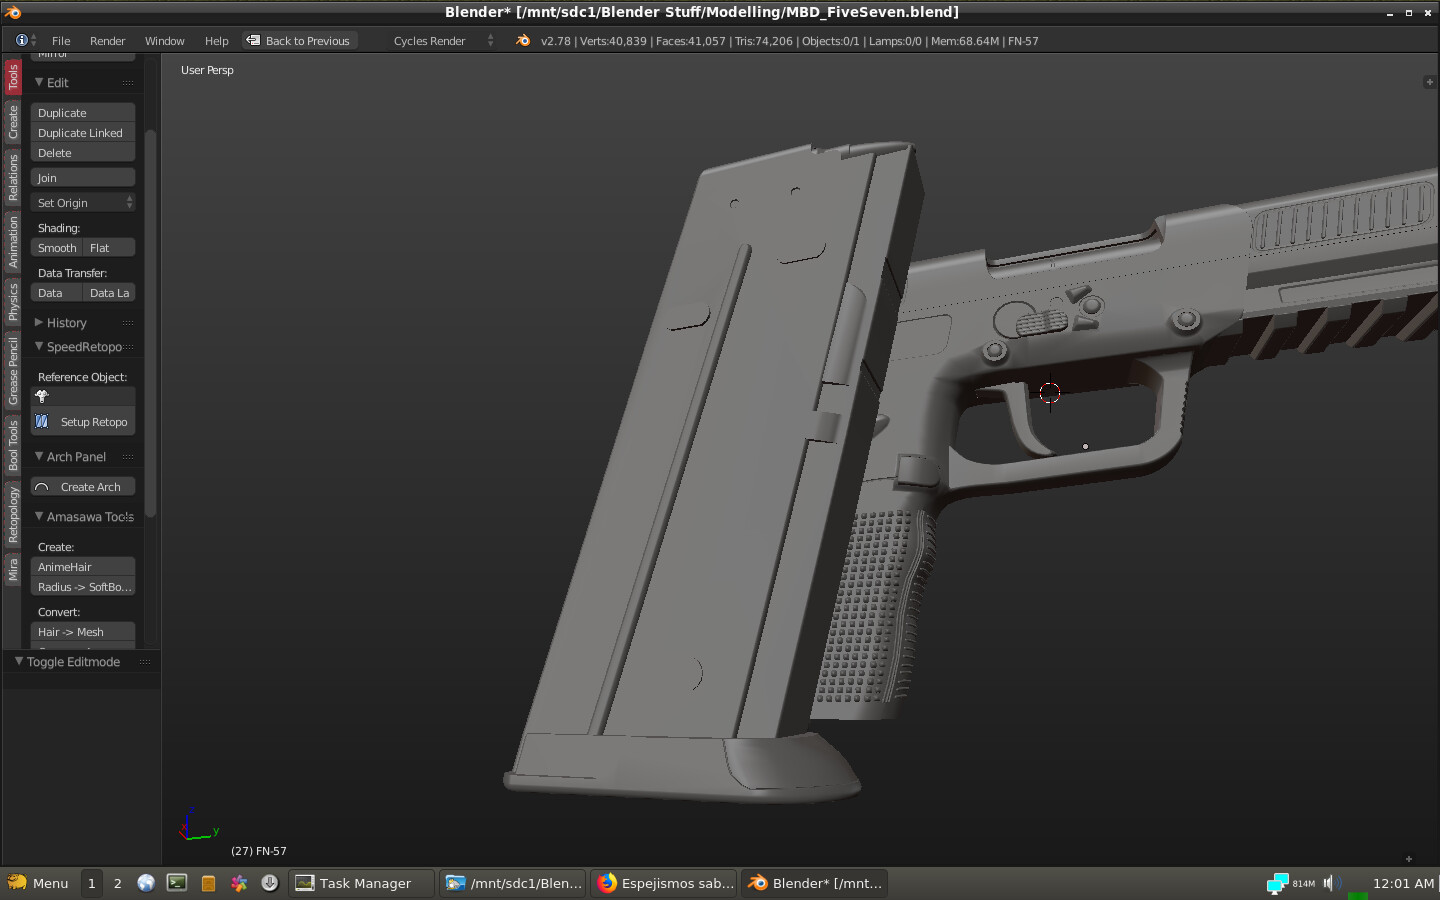
Task: Switch to workspace 2
Action: (x=118, y=883)
